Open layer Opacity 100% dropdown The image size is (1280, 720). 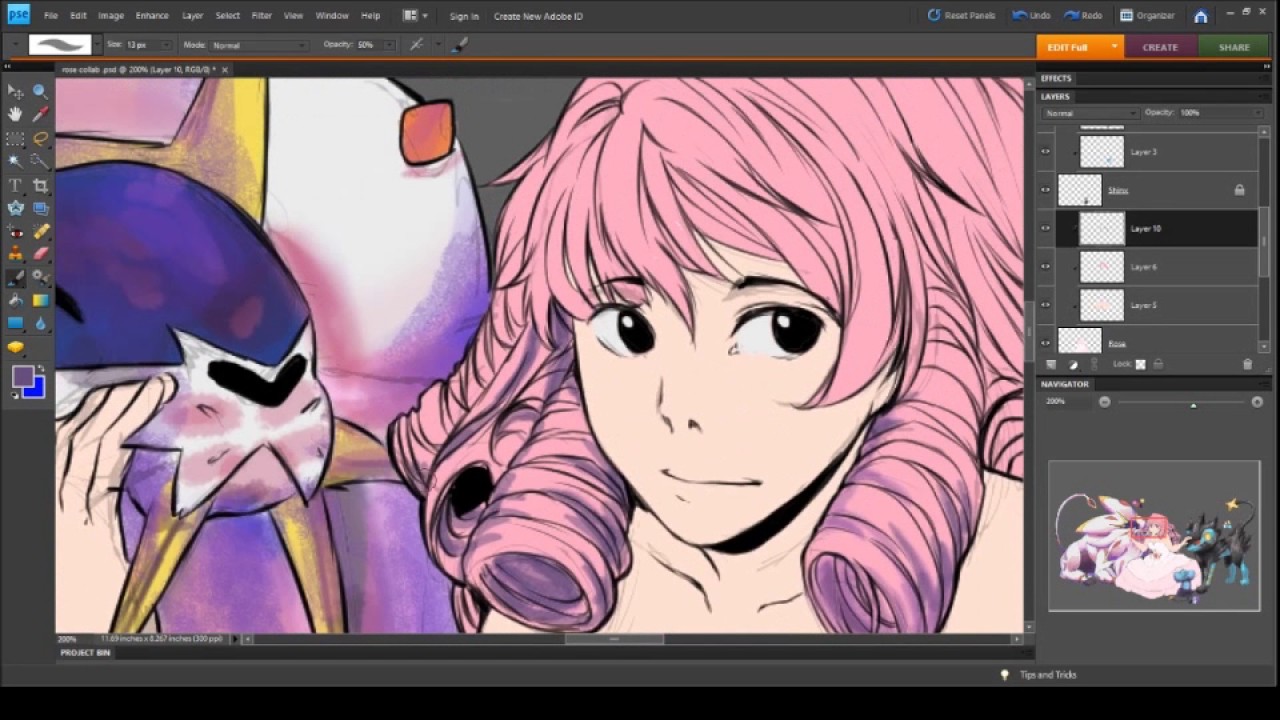(x=1258, y=113)
